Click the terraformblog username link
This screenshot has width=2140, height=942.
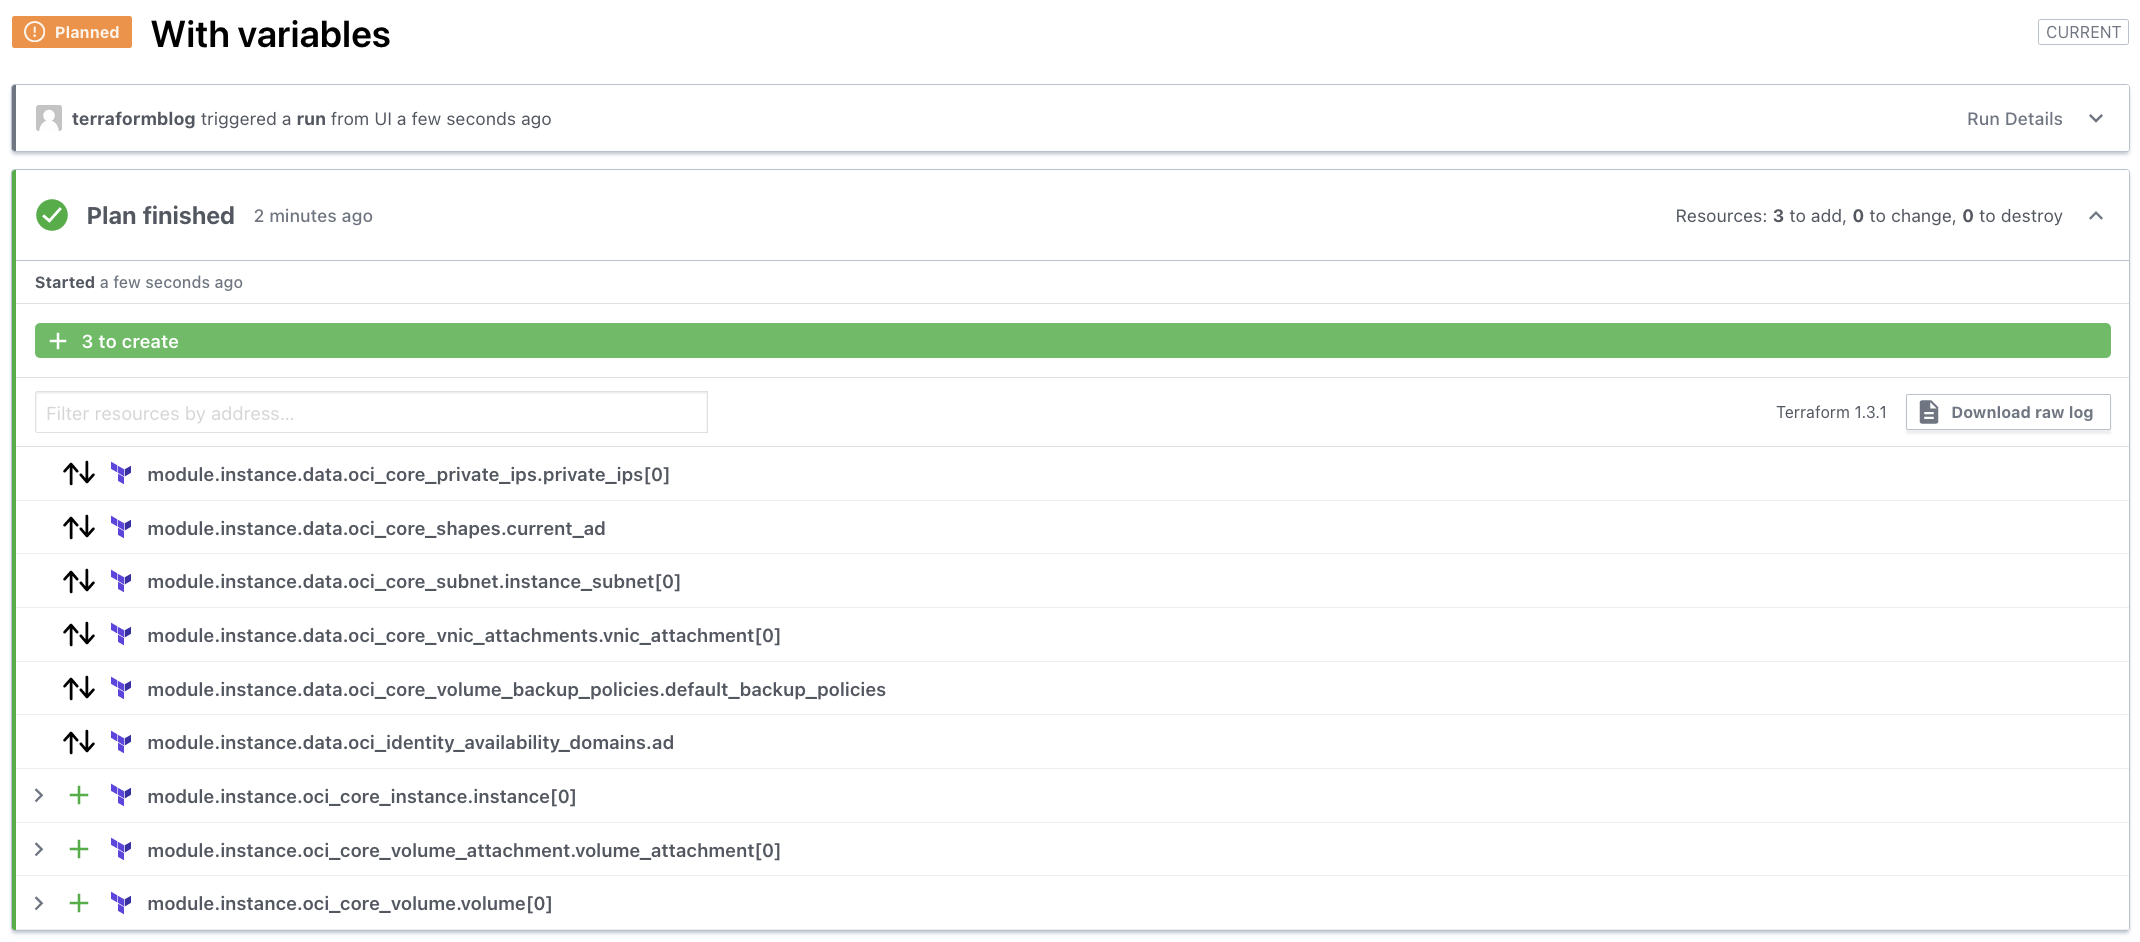click(133, 119)
